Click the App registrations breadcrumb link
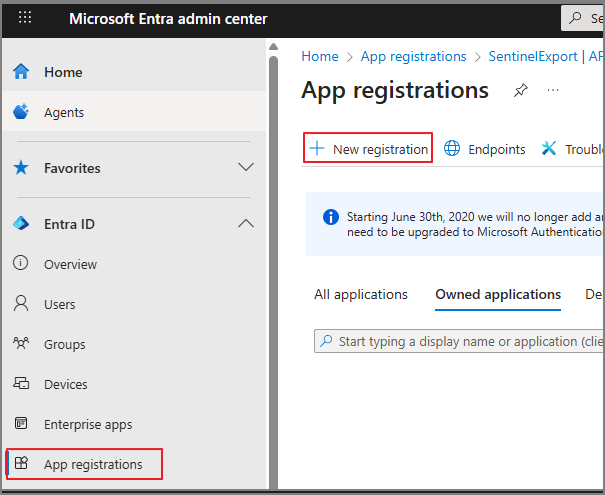Image resolution: width=605 pixels, height=495 pixels. coord(413,56)
